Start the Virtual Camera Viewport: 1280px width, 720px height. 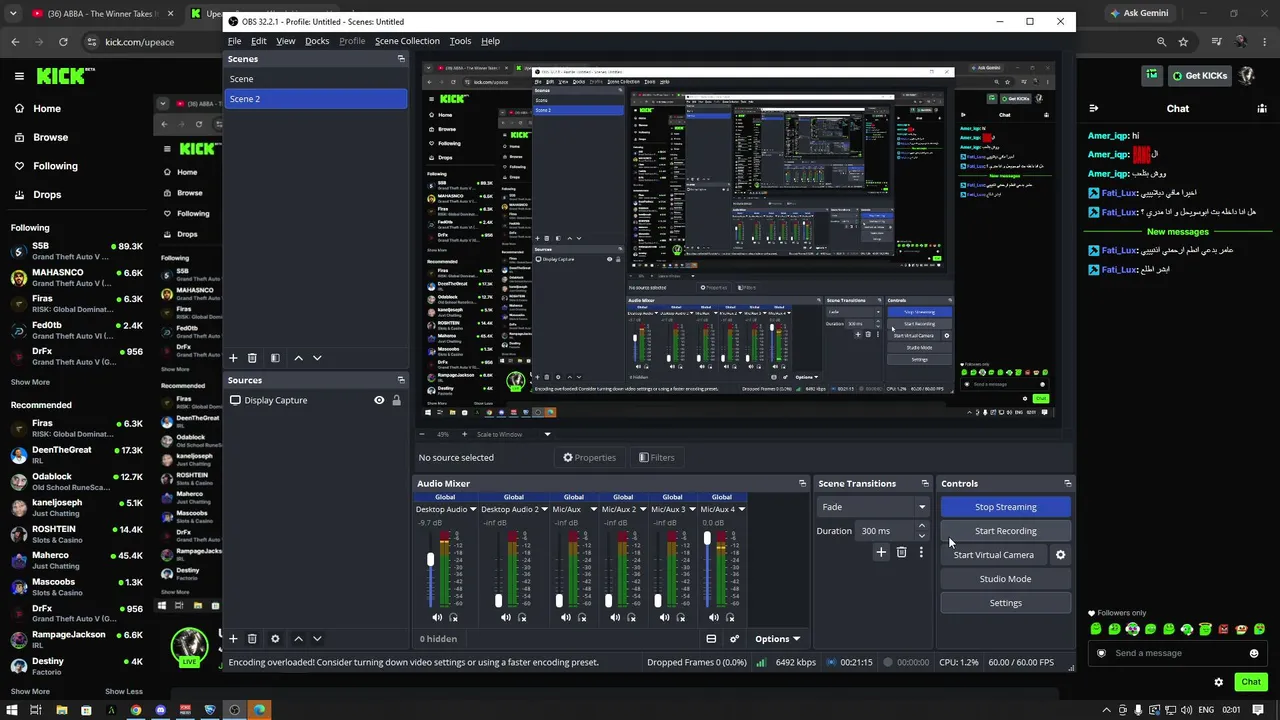994,555
